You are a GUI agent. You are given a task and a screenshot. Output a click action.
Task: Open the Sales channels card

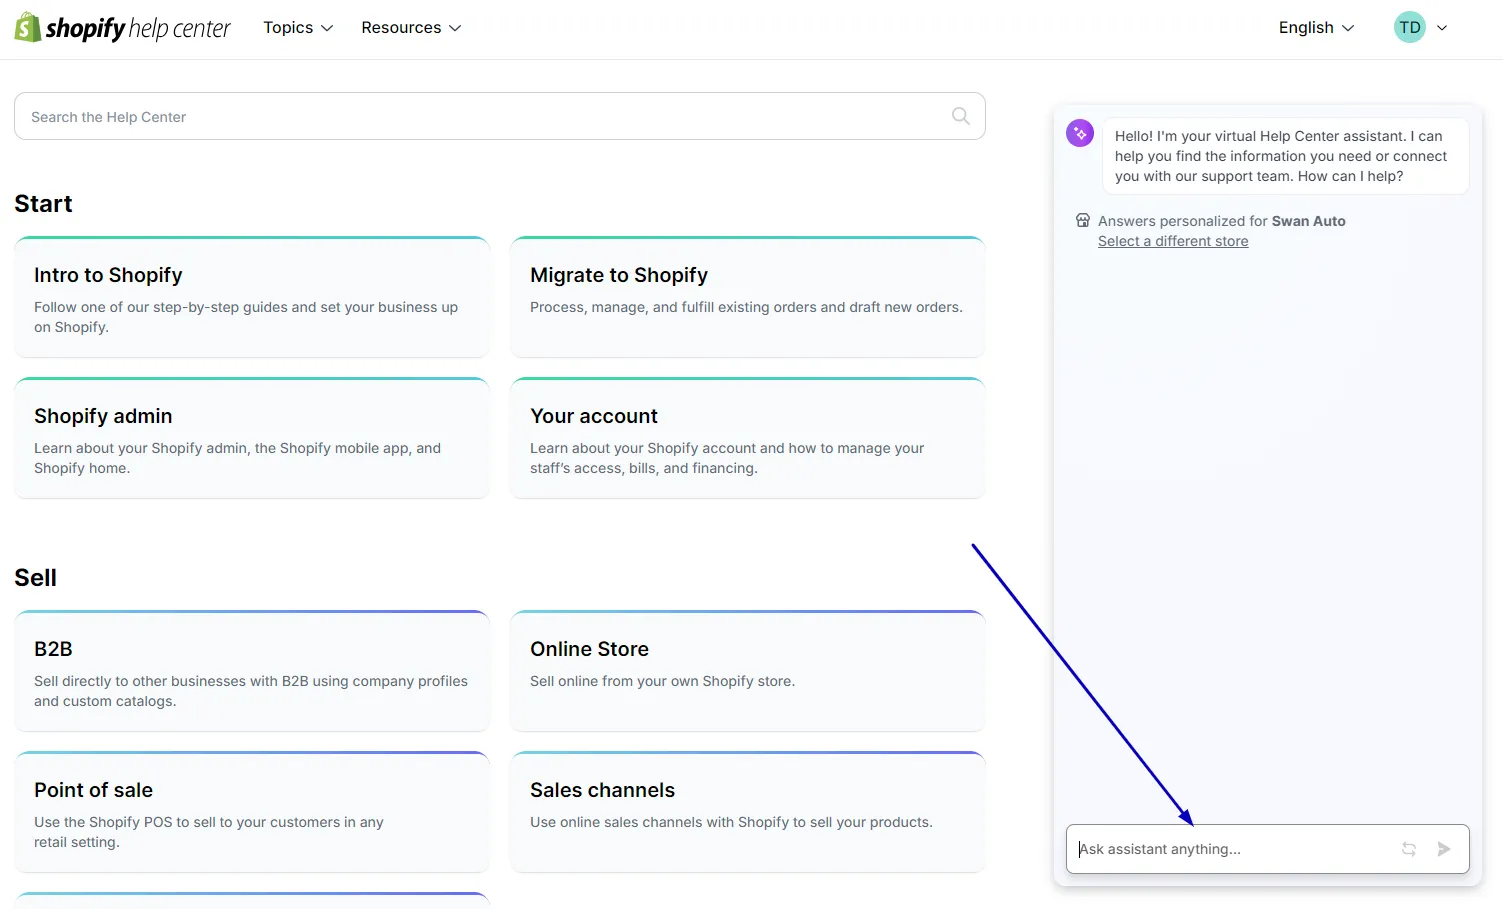(x=748, y=812)
